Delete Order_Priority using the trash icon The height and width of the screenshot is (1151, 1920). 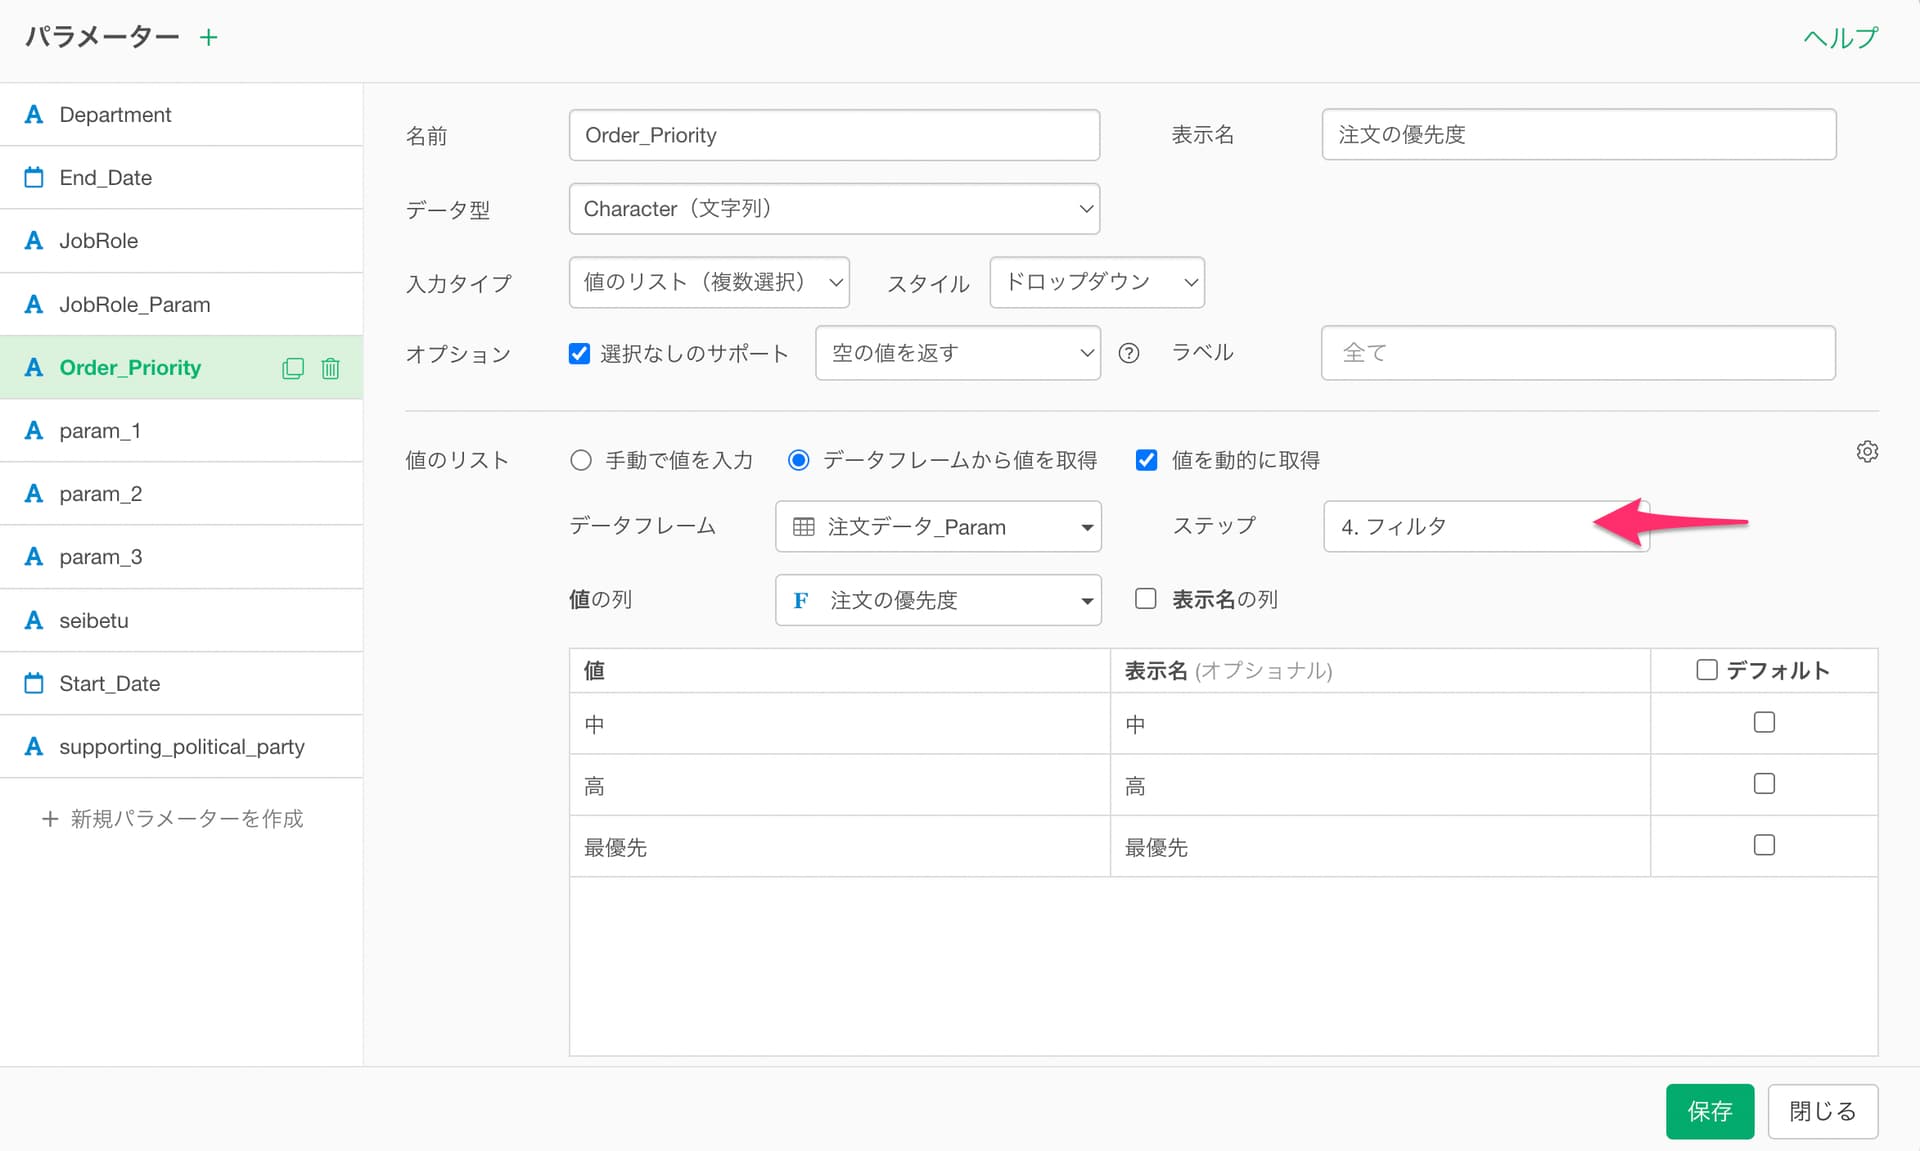330,368
